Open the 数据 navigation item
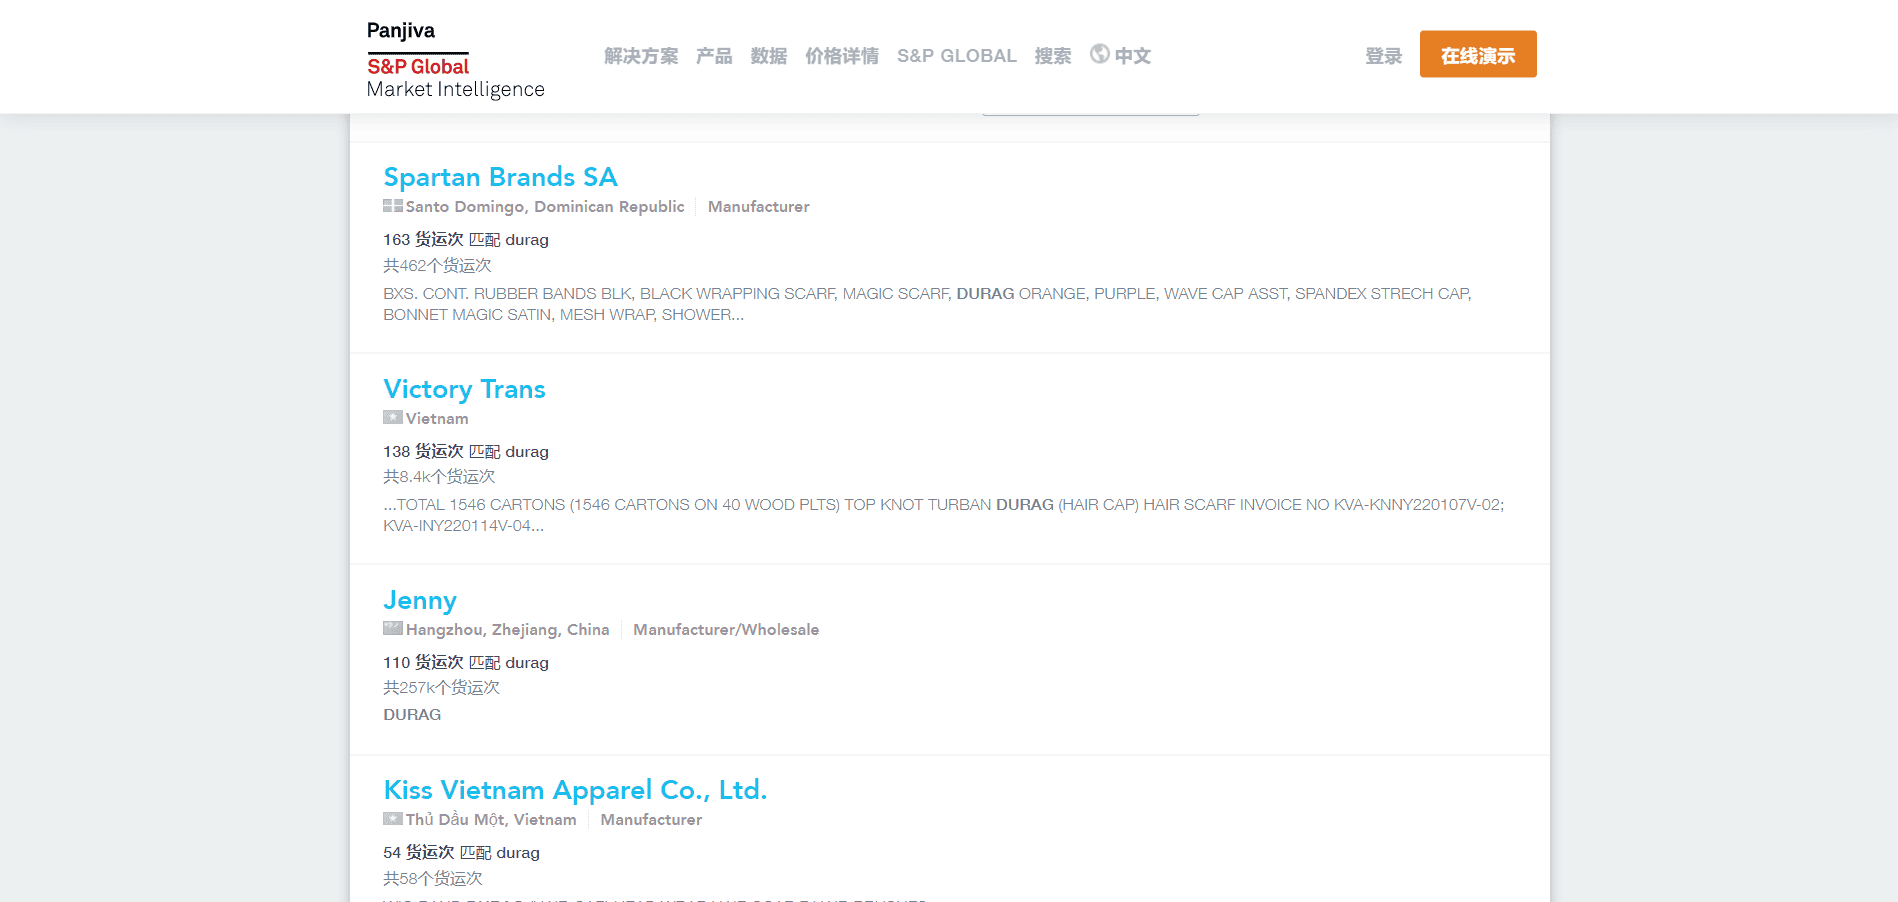 coord(768,56)
